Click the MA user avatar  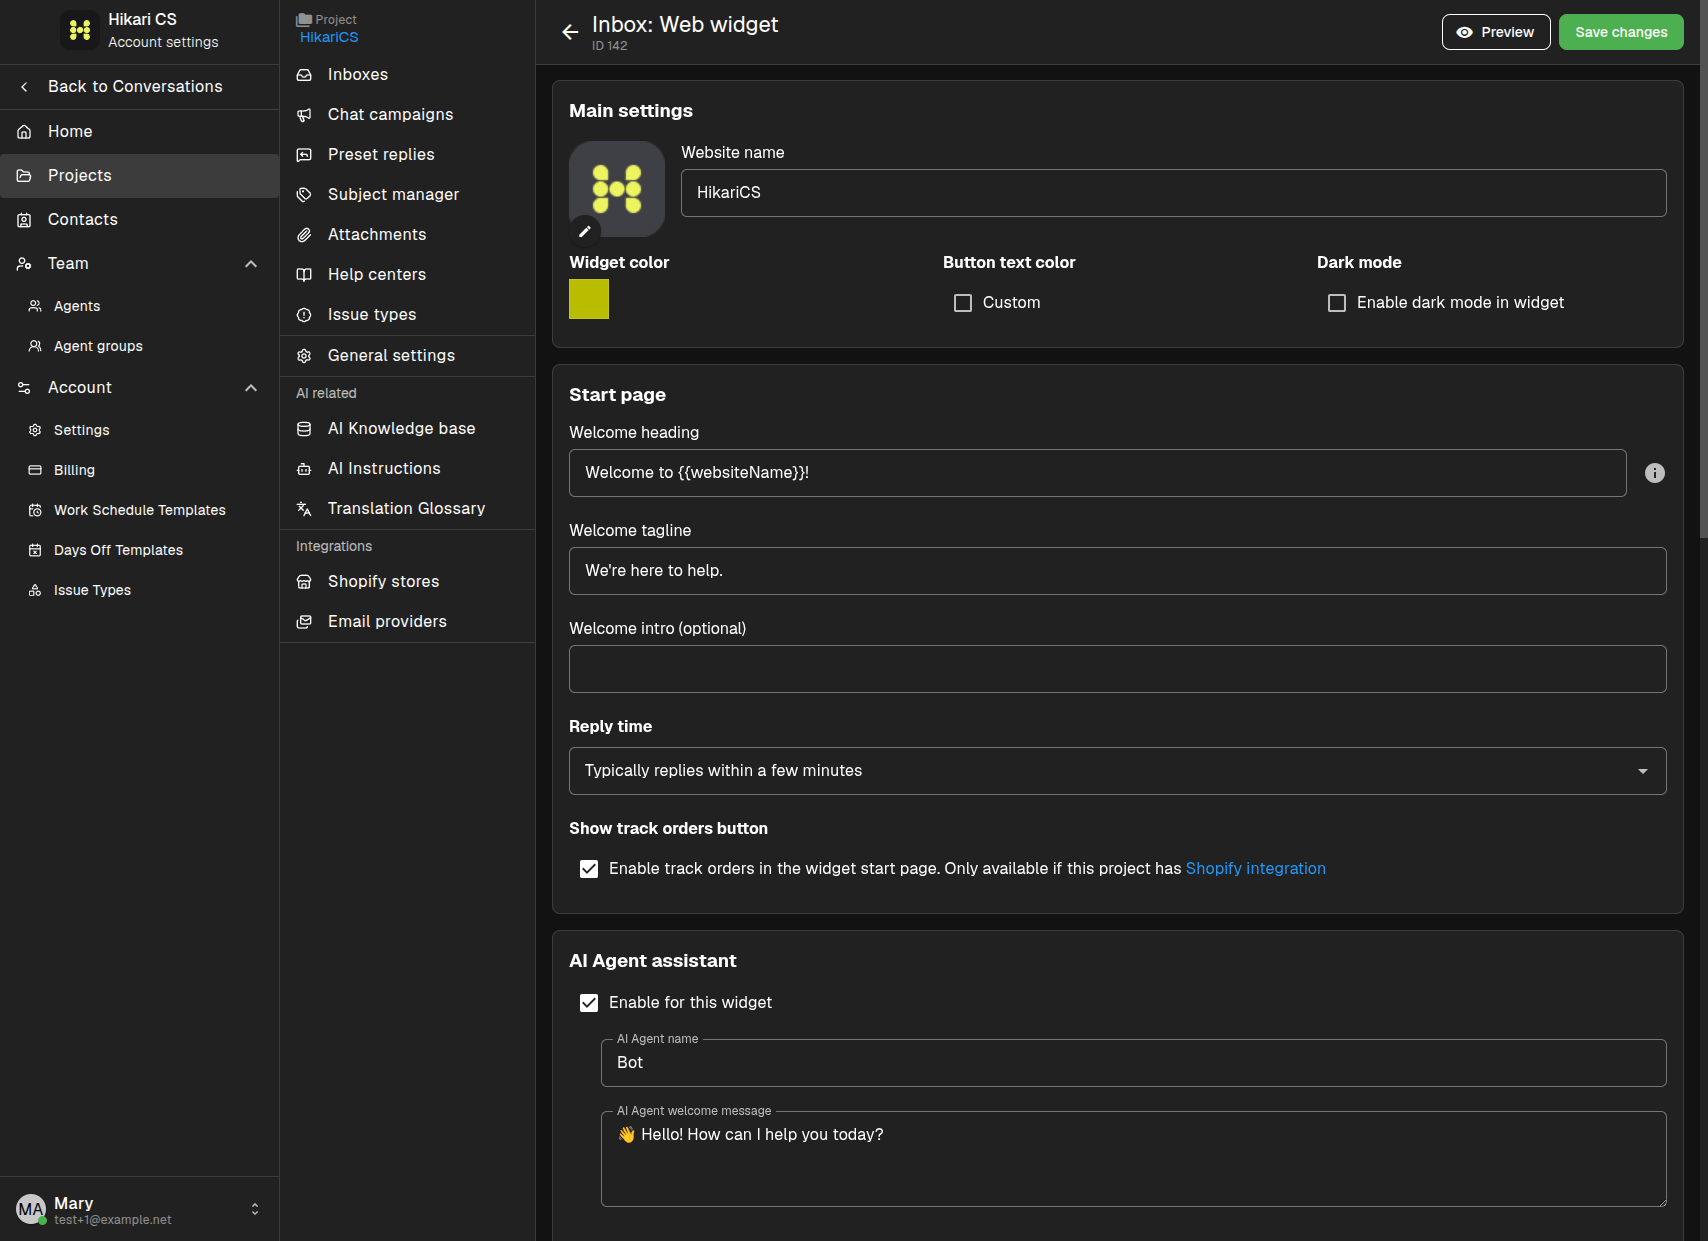[31, 1209]
